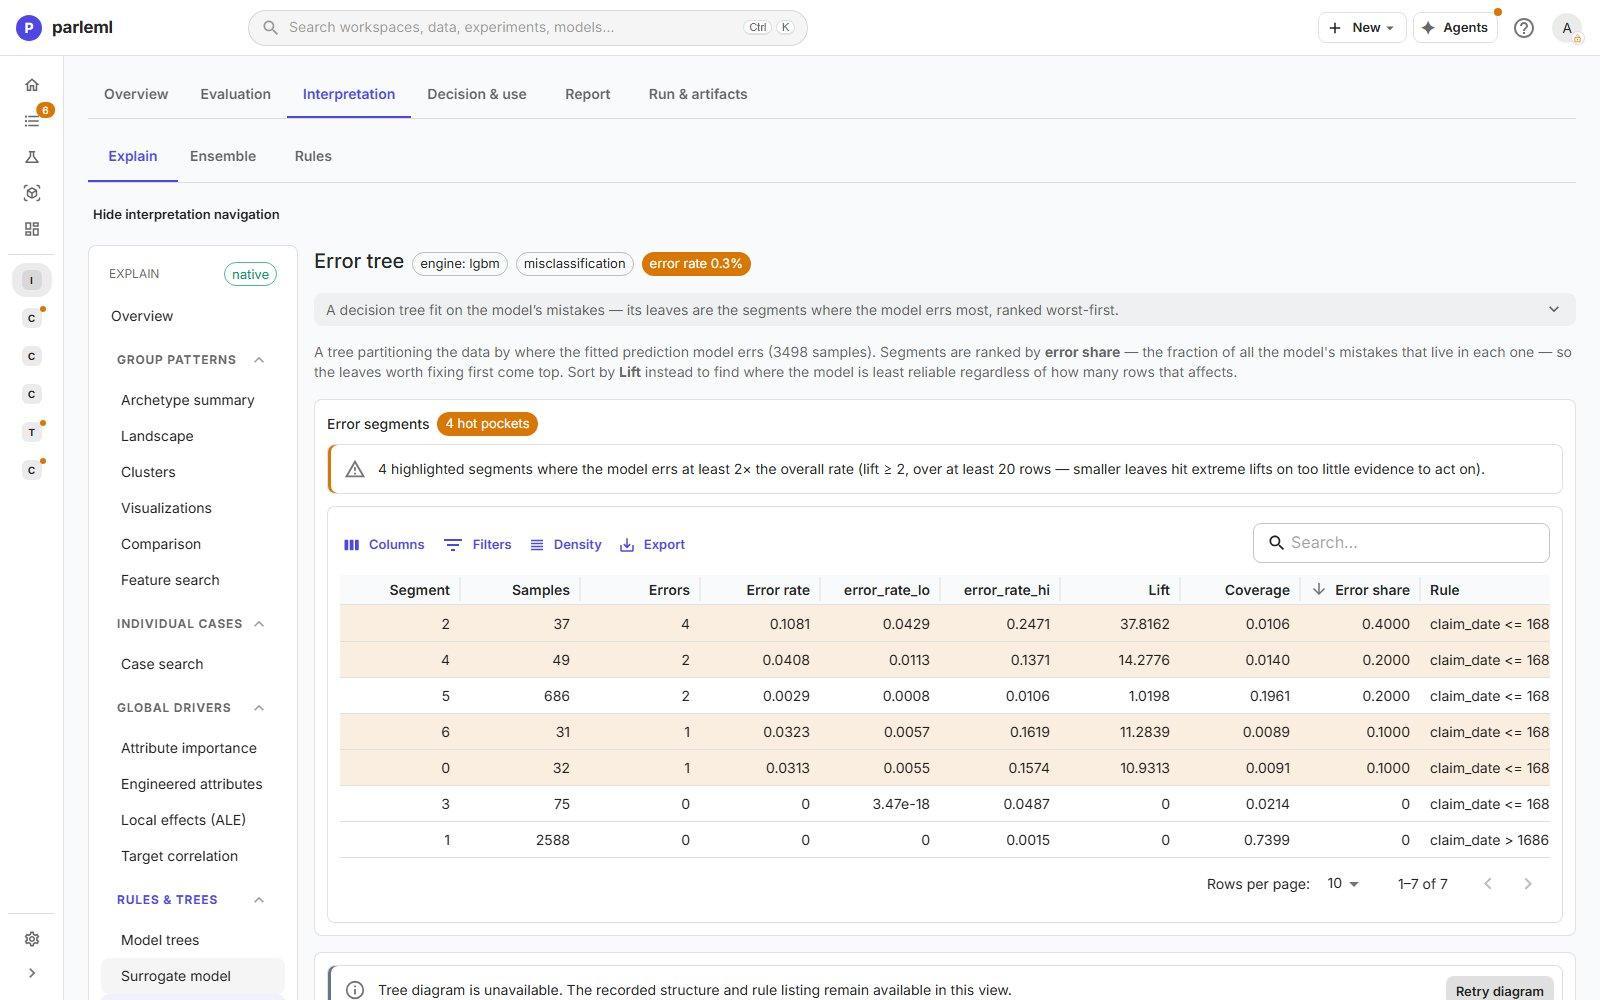
Task: Open Surrogate model in navigation
Action: pyautogui.click(x=193, y=976)
